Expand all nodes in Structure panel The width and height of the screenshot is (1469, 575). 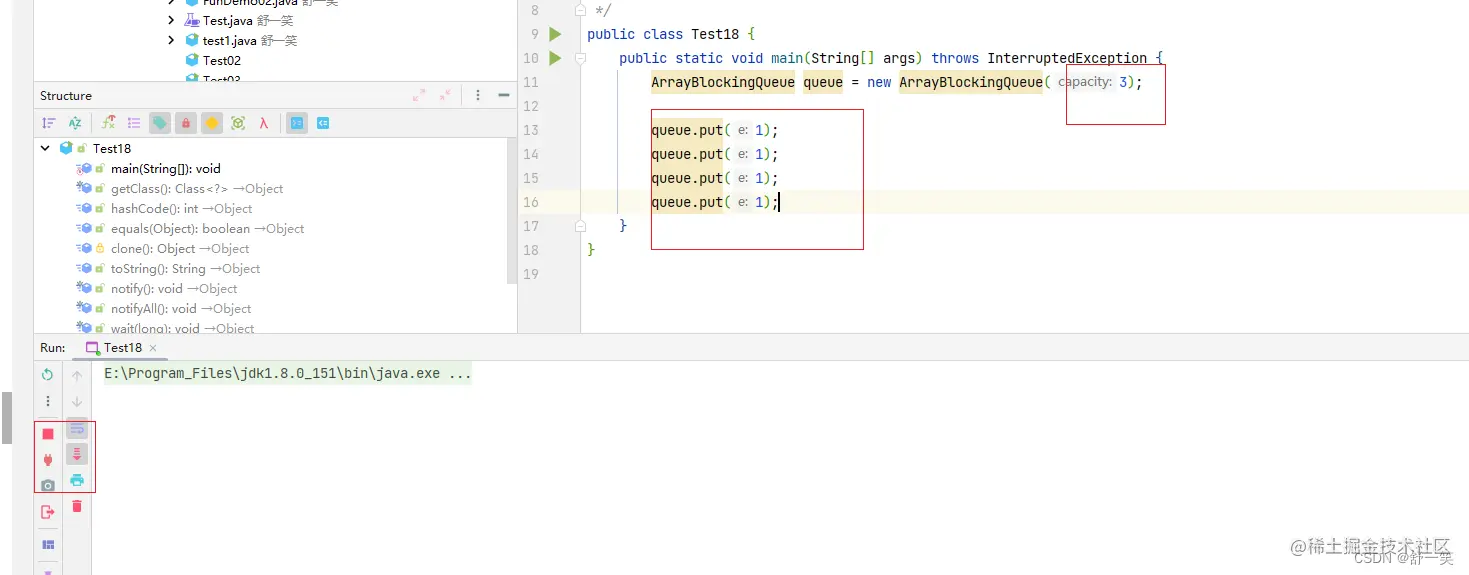pyautogui.click(x=419, y=95)
